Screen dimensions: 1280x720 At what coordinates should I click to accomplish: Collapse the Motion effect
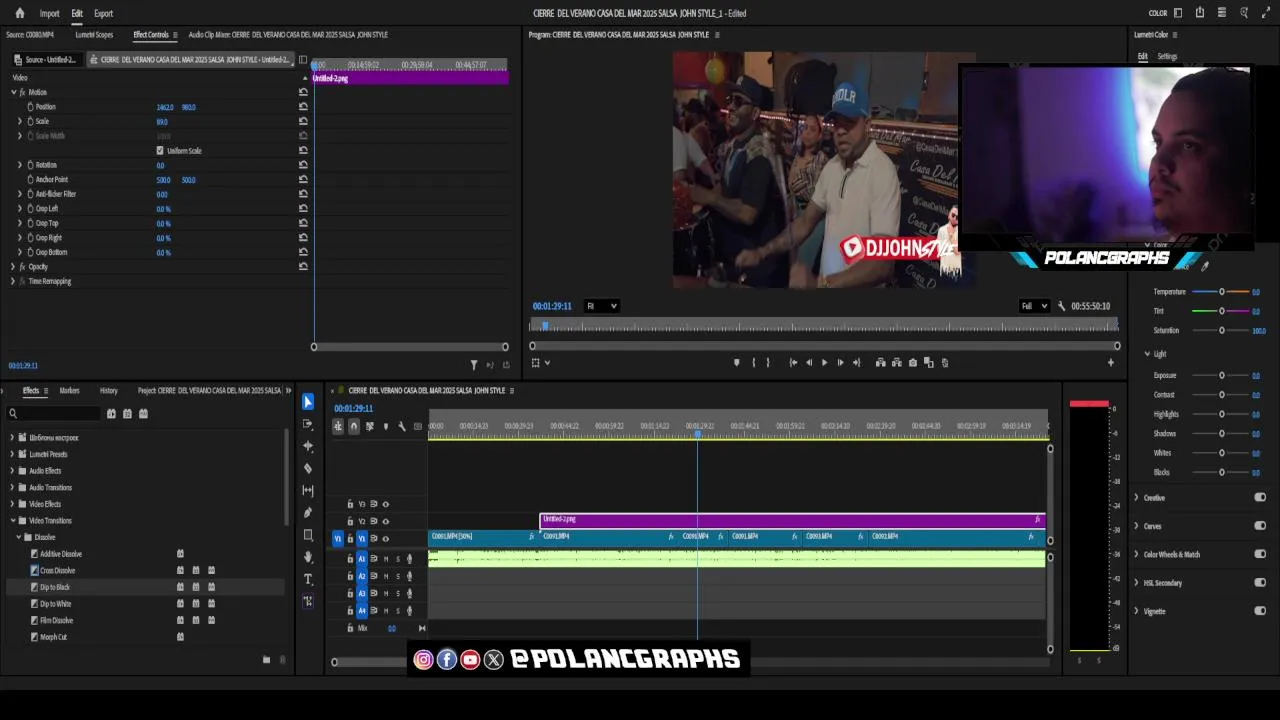(13, 92)
